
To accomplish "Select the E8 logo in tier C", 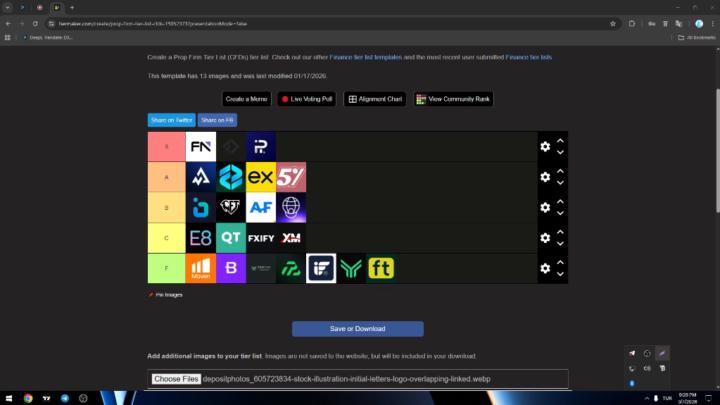I will pos(201,238).
